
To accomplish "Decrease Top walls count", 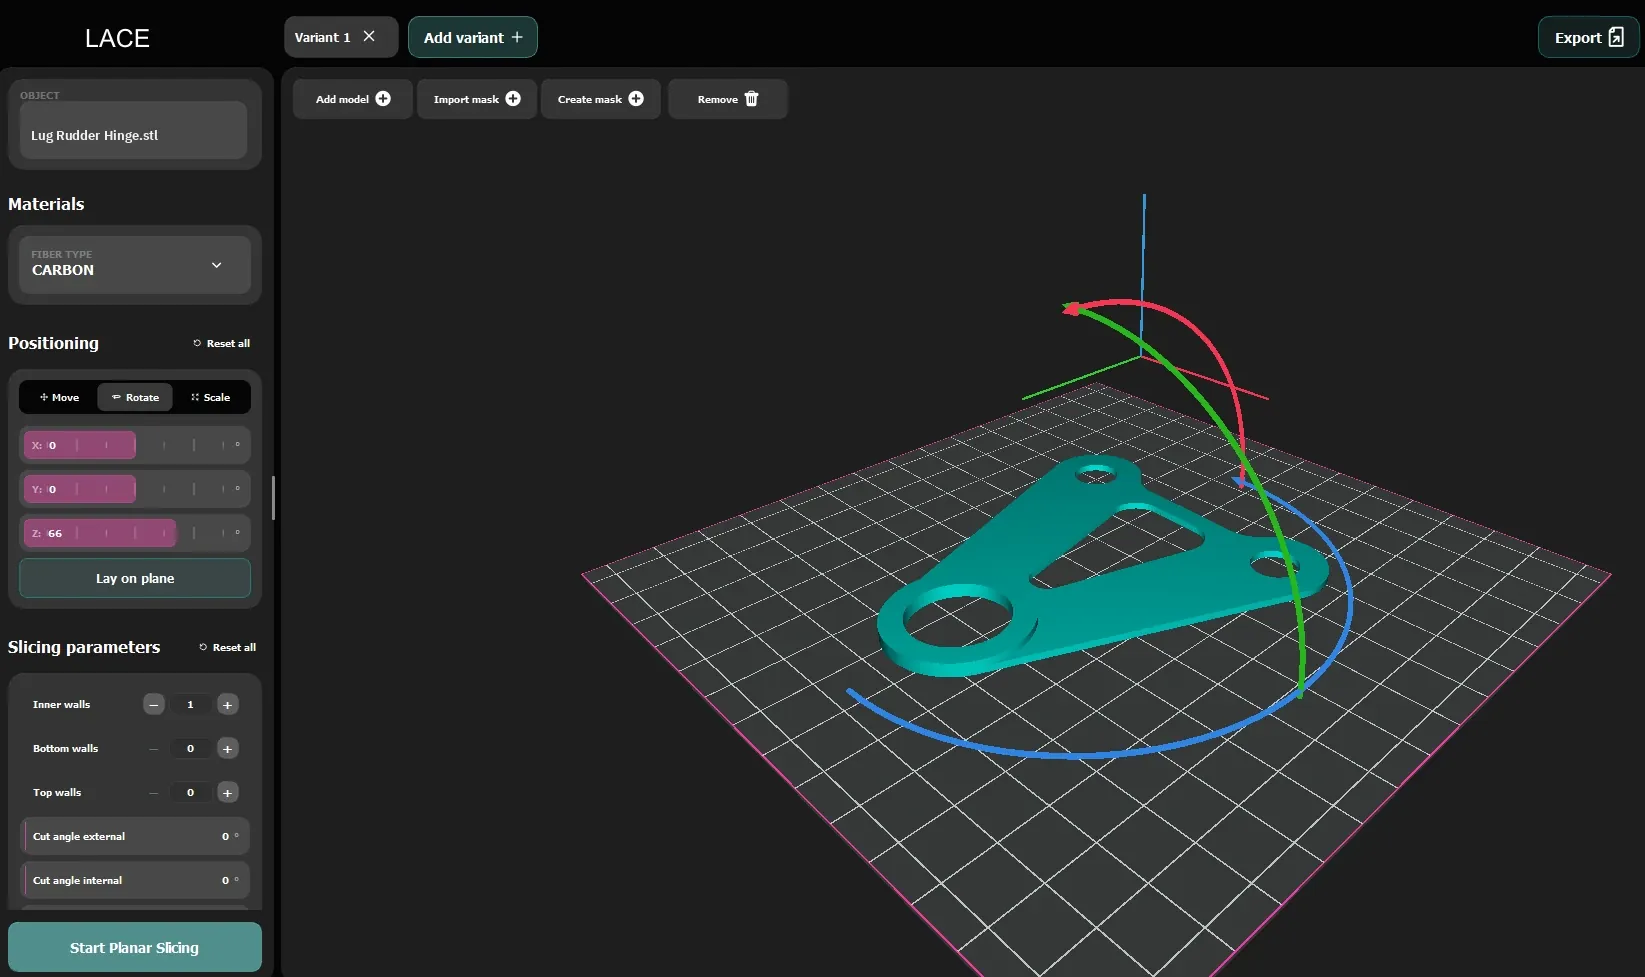I will [x=153, y=792].
